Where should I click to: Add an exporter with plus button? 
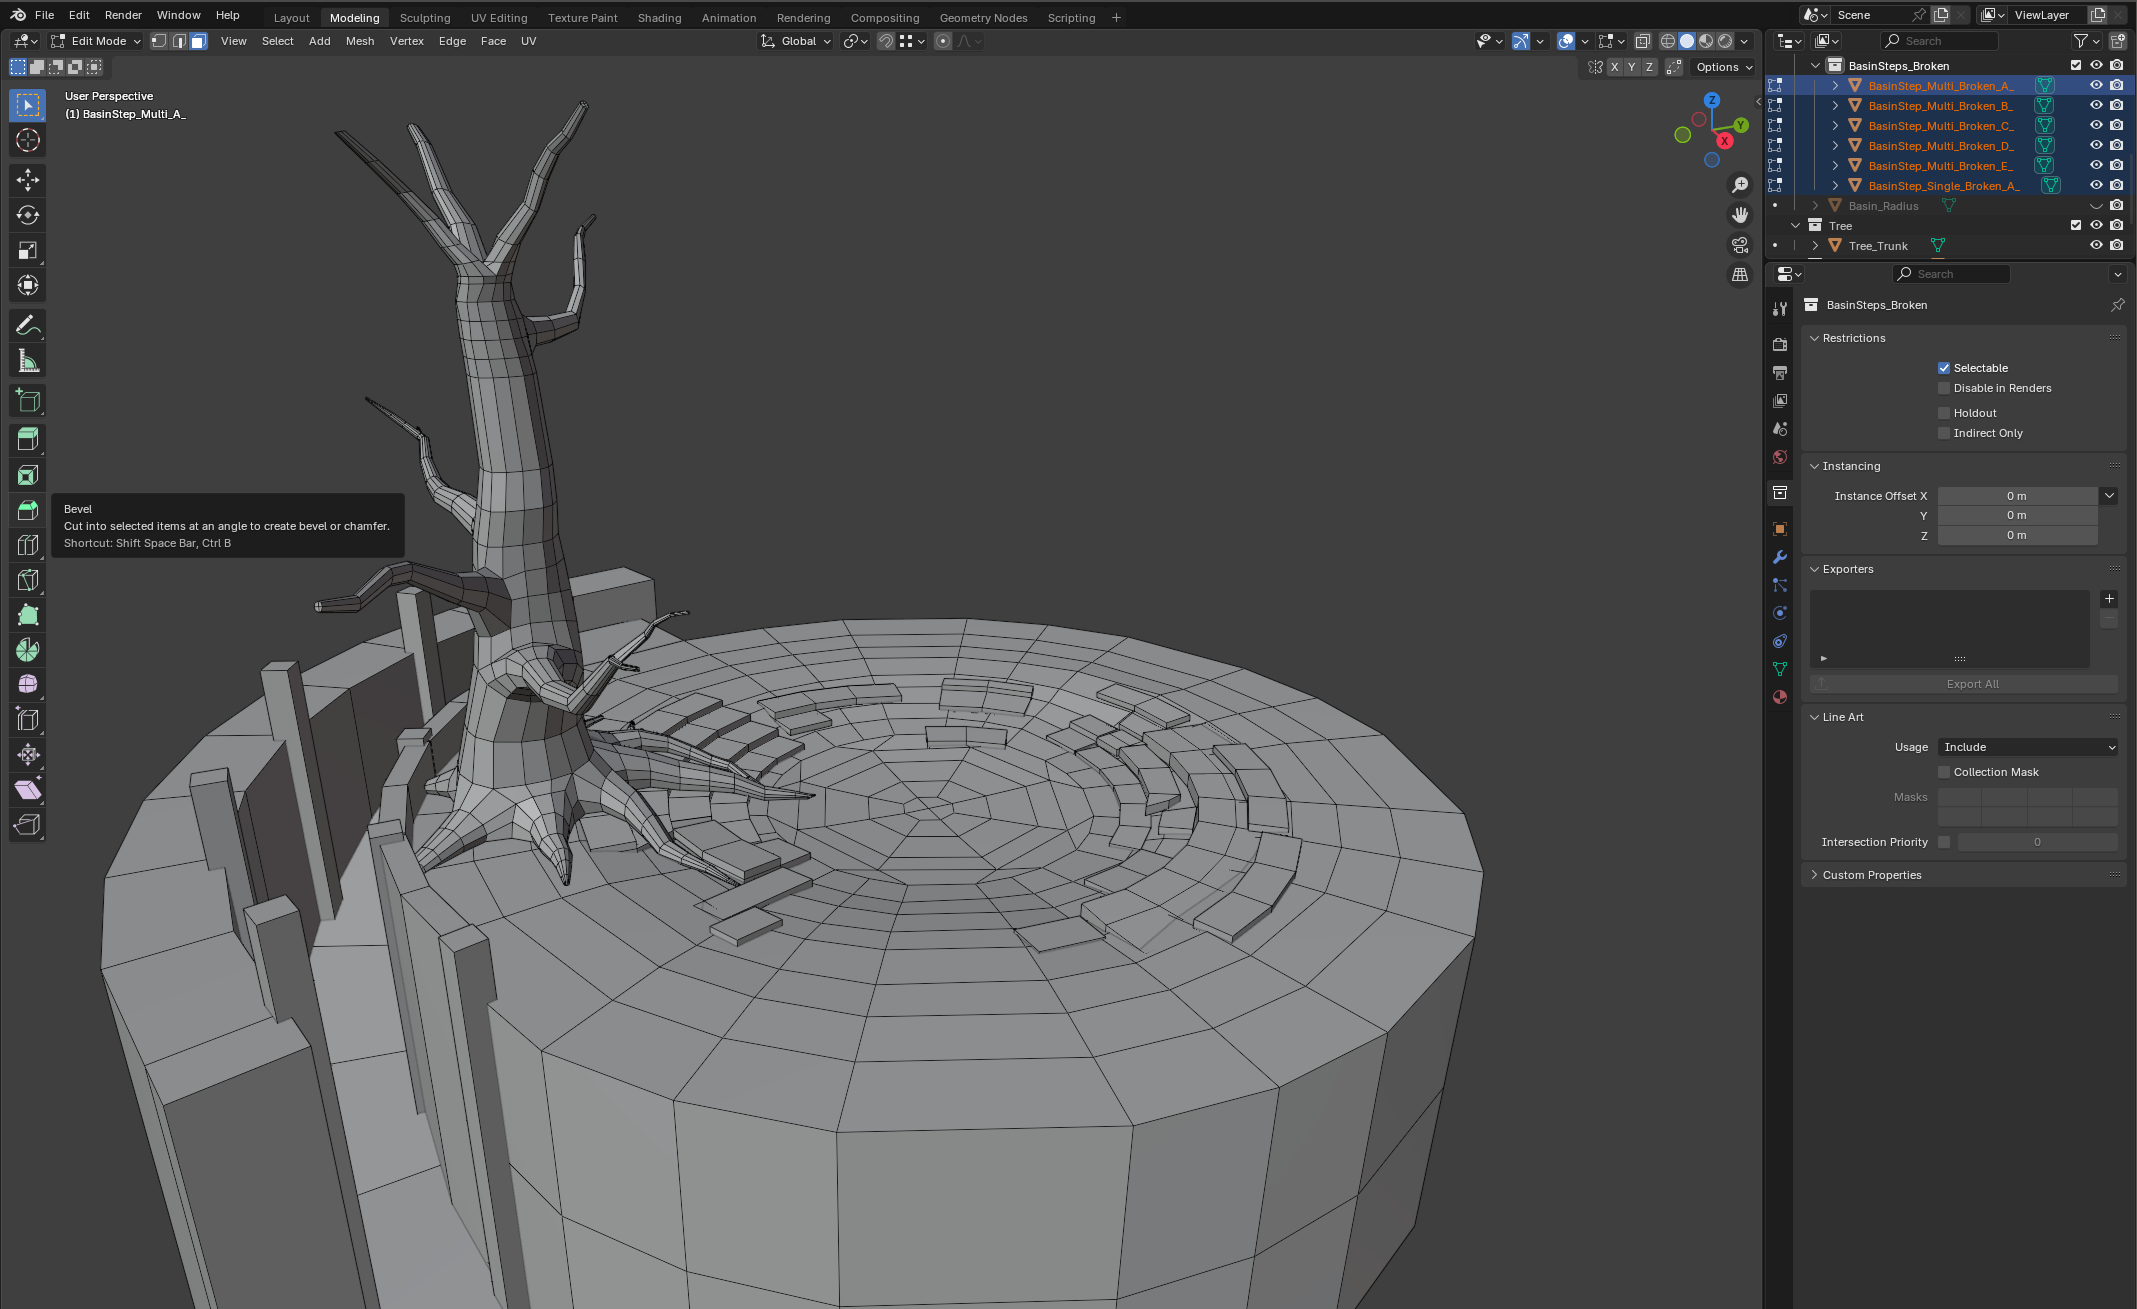2109,599
